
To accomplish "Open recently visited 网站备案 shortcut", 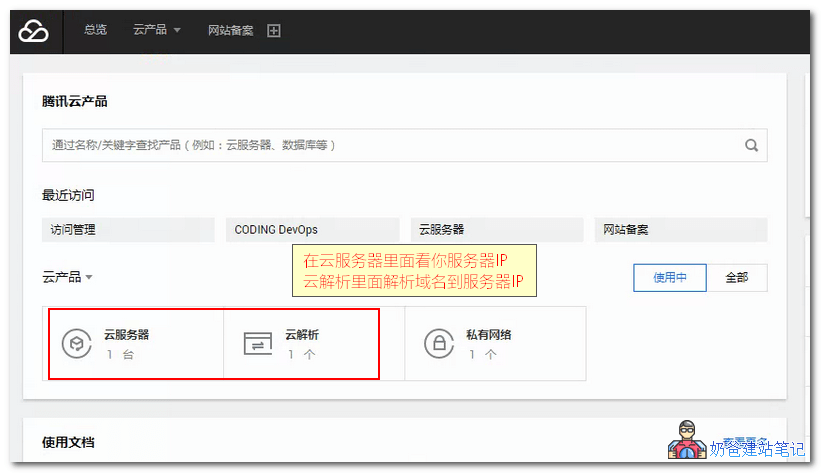I will (x=681, y=229).
